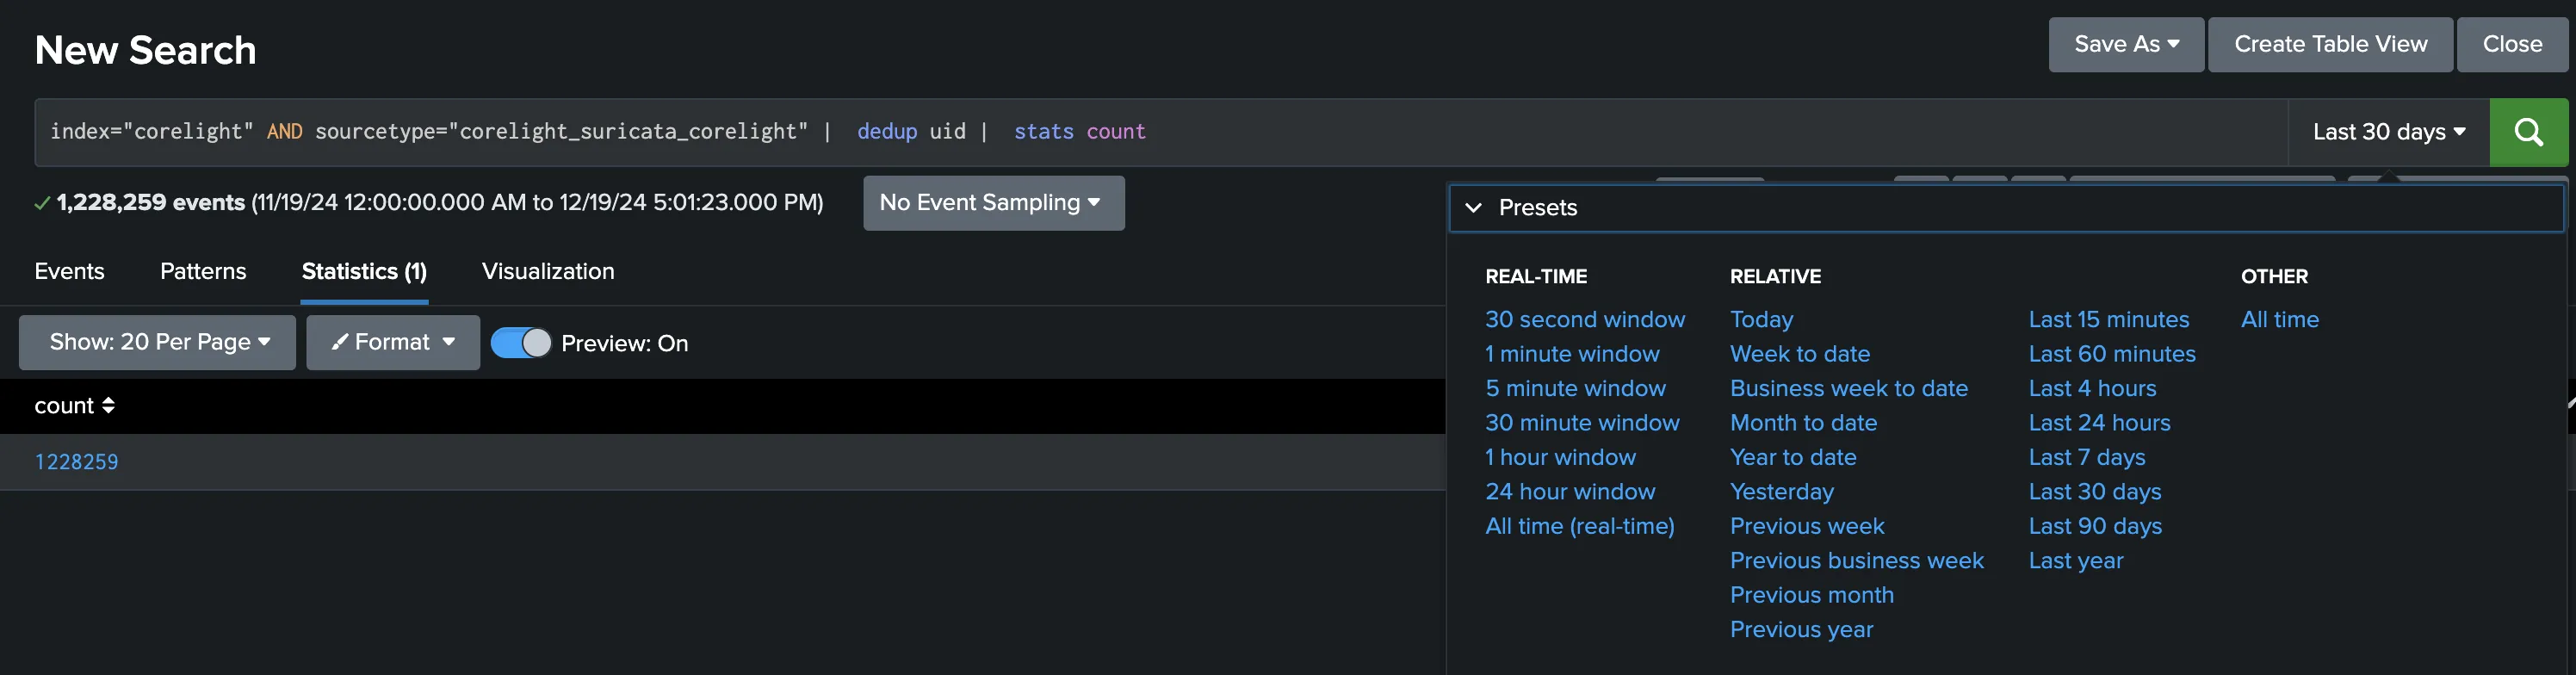Expand the No Event Sampling dropdown
Viewport: 2576px width, 675px height.
click(992, 203)
